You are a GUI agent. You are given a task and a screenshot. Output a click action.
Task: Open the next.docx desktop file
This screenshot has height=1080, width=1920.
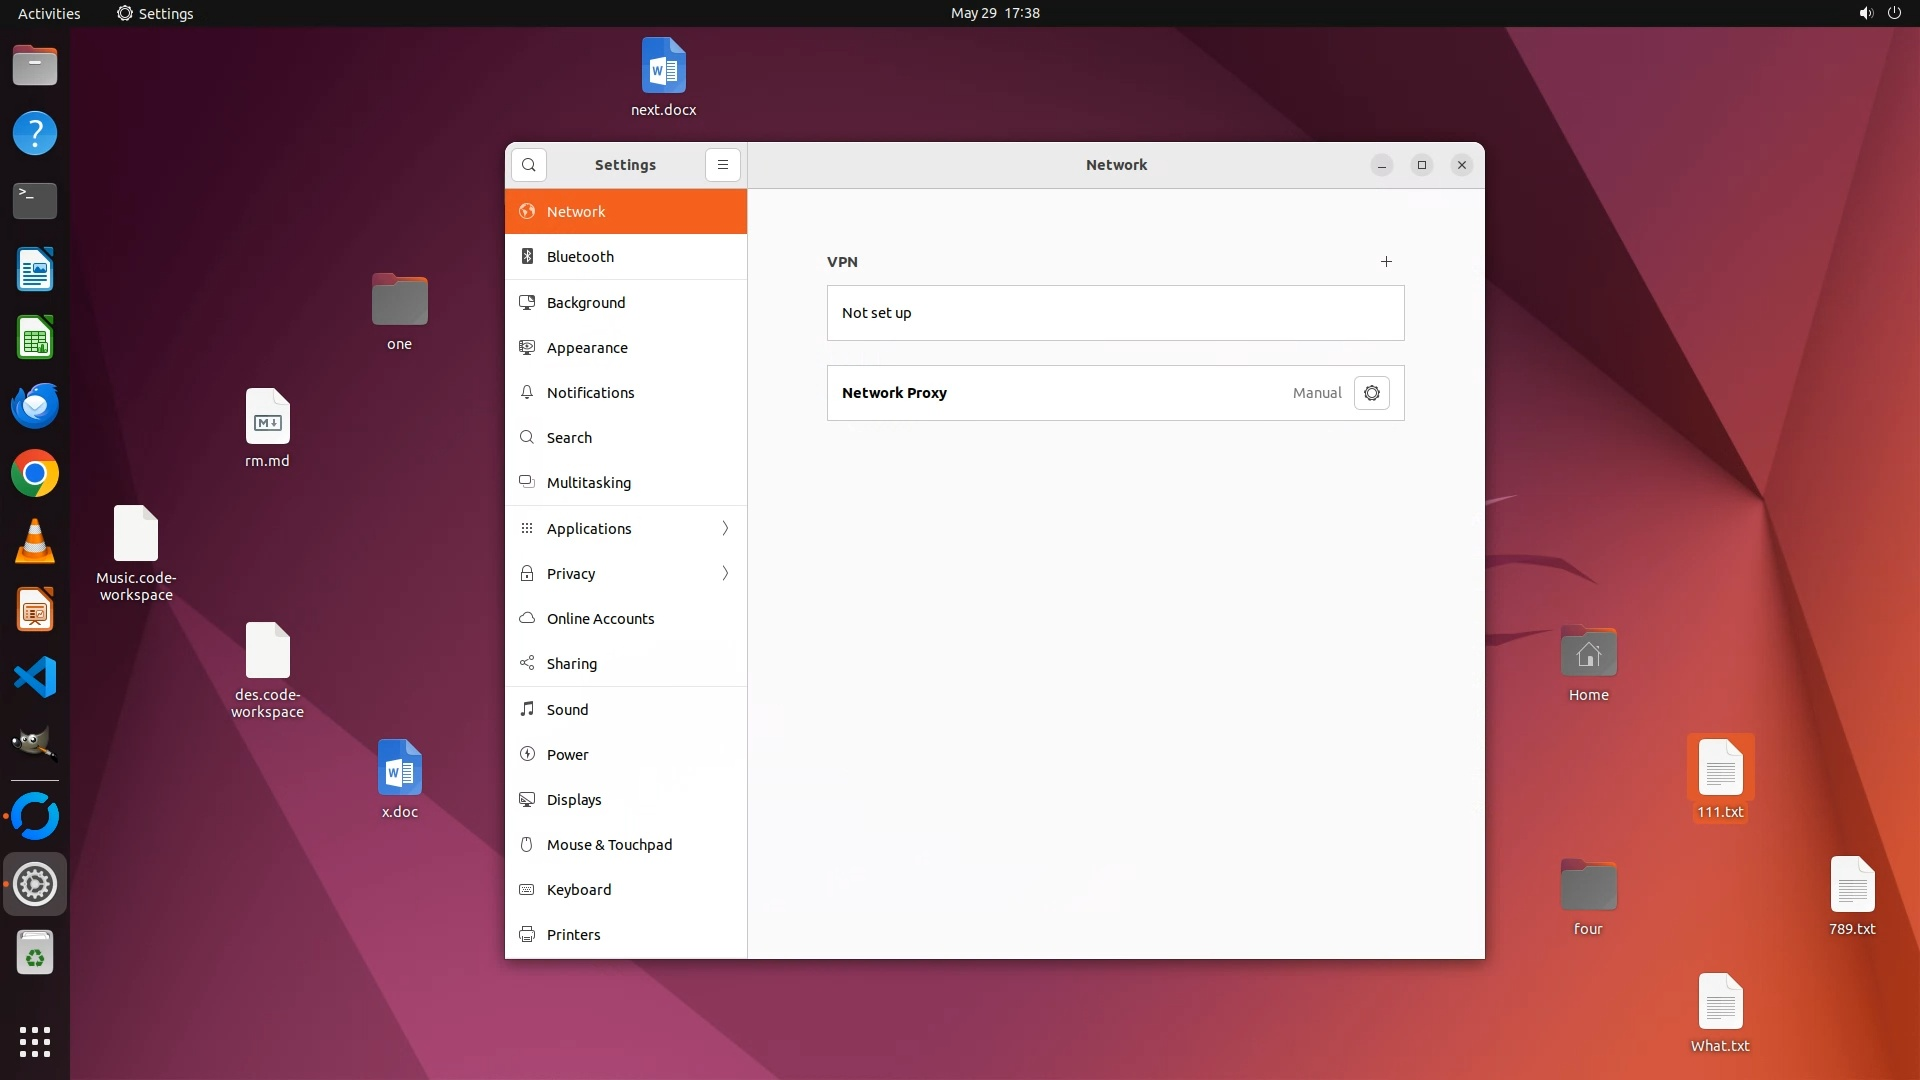point(663,68)
